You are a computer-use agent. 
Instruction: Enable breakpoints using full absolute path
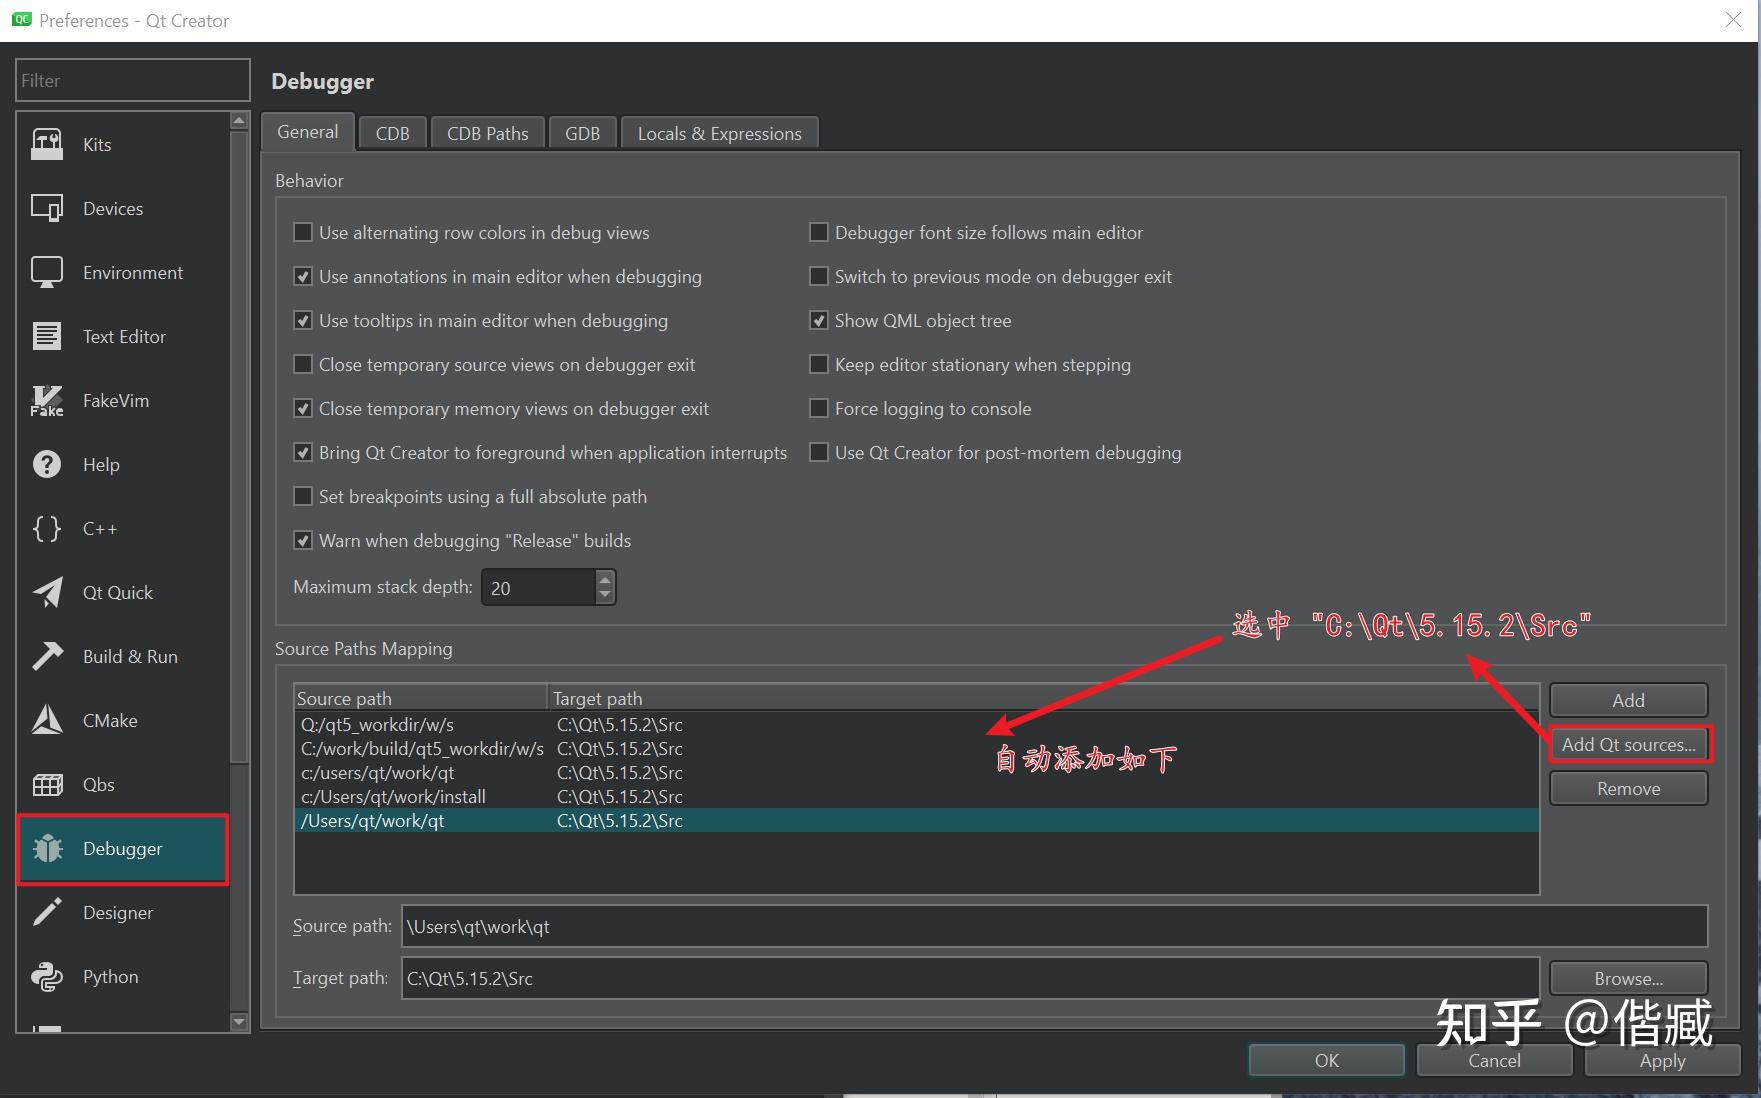303,497
